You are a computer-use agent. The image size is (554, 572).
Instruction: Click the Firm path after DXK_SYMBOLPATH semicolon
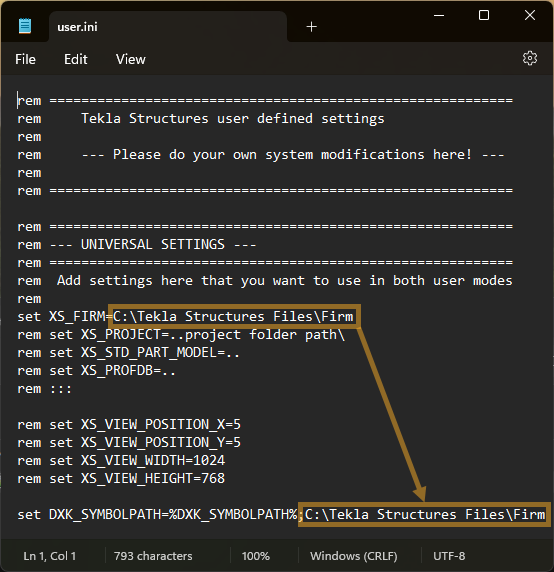tap(425, 514)
